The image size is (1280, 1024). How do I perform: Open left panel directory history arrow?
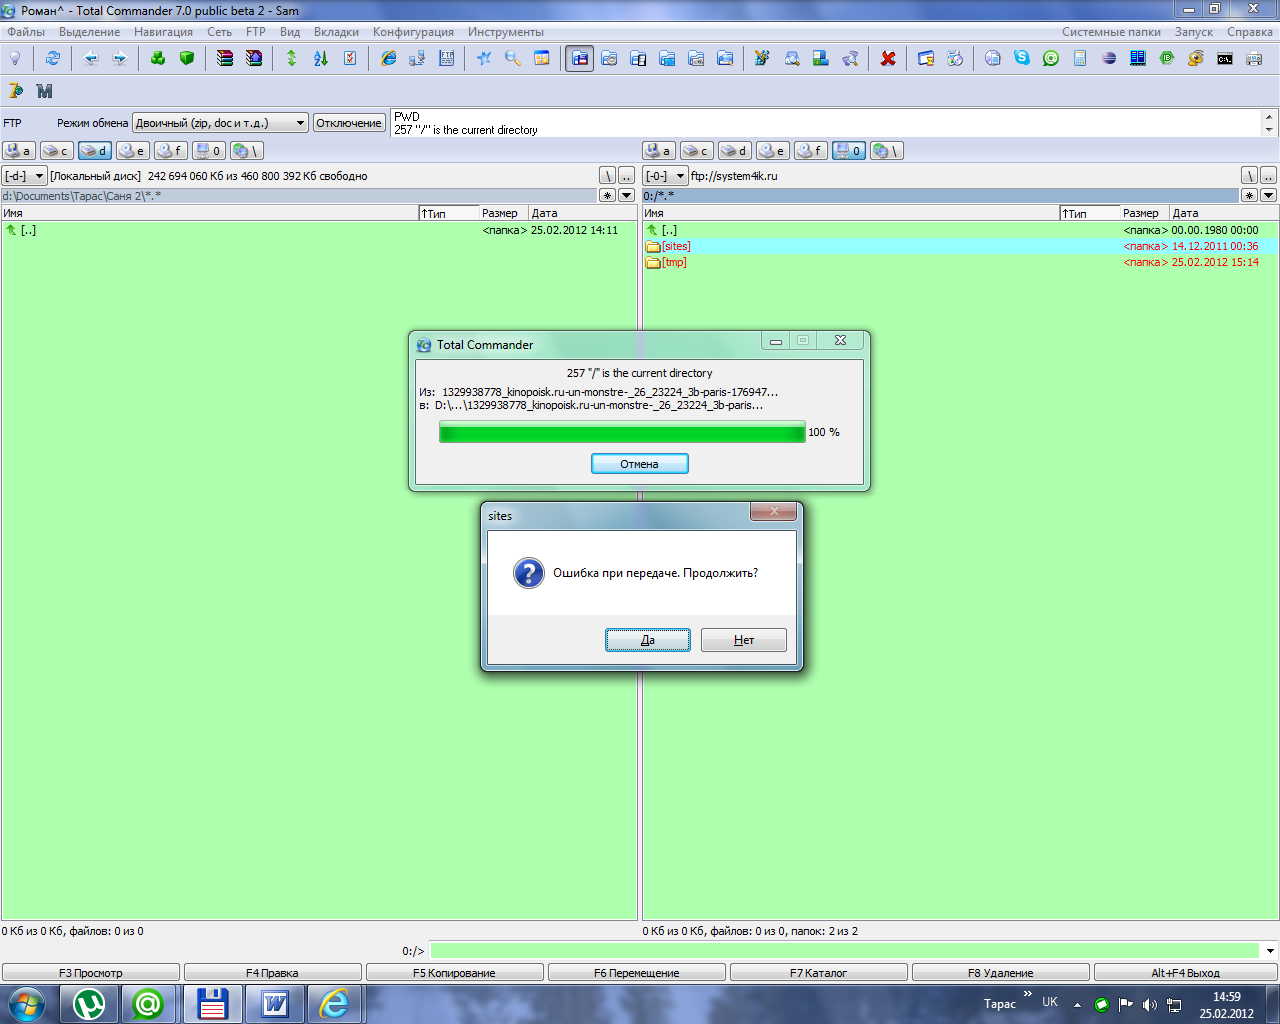pos(626,195)
